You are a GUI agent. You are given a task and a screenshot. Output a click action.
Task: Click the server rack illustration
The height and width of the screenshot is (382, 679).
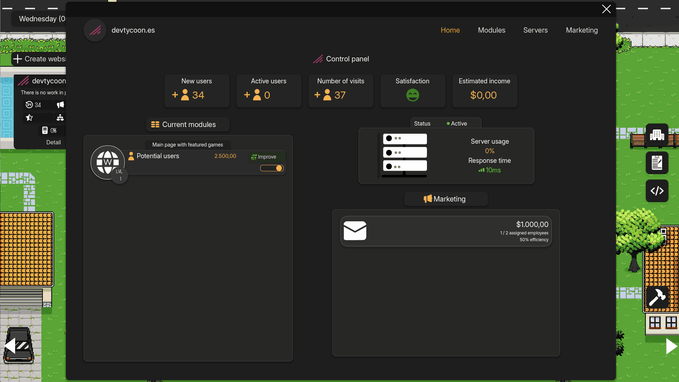pyautogui.click(x=404, y=155)
